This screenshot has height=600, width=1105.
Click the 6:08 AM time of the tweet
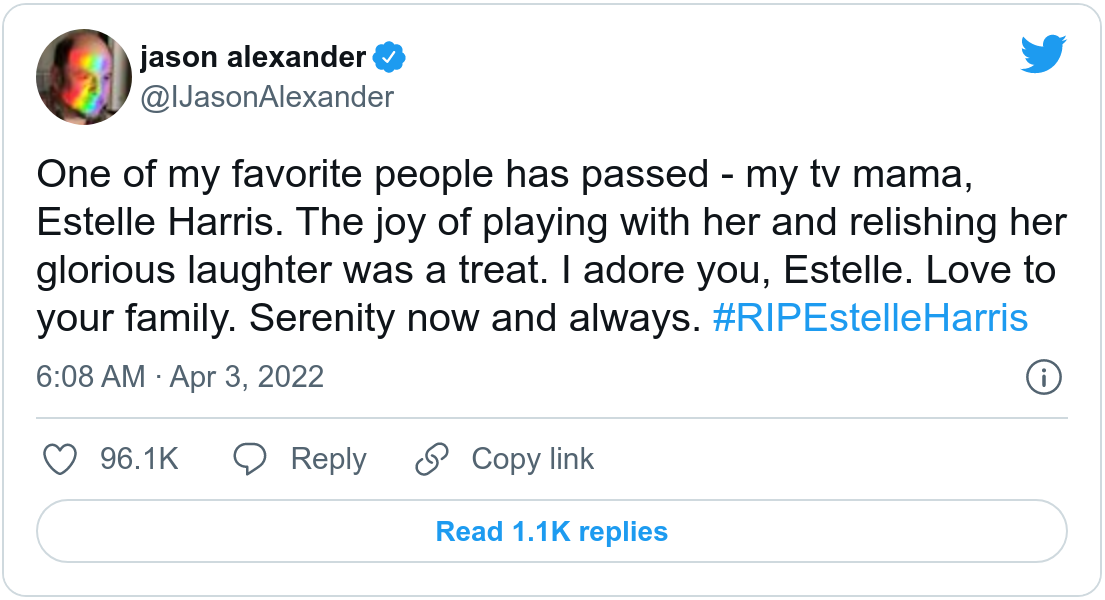(x=91, y=377)
